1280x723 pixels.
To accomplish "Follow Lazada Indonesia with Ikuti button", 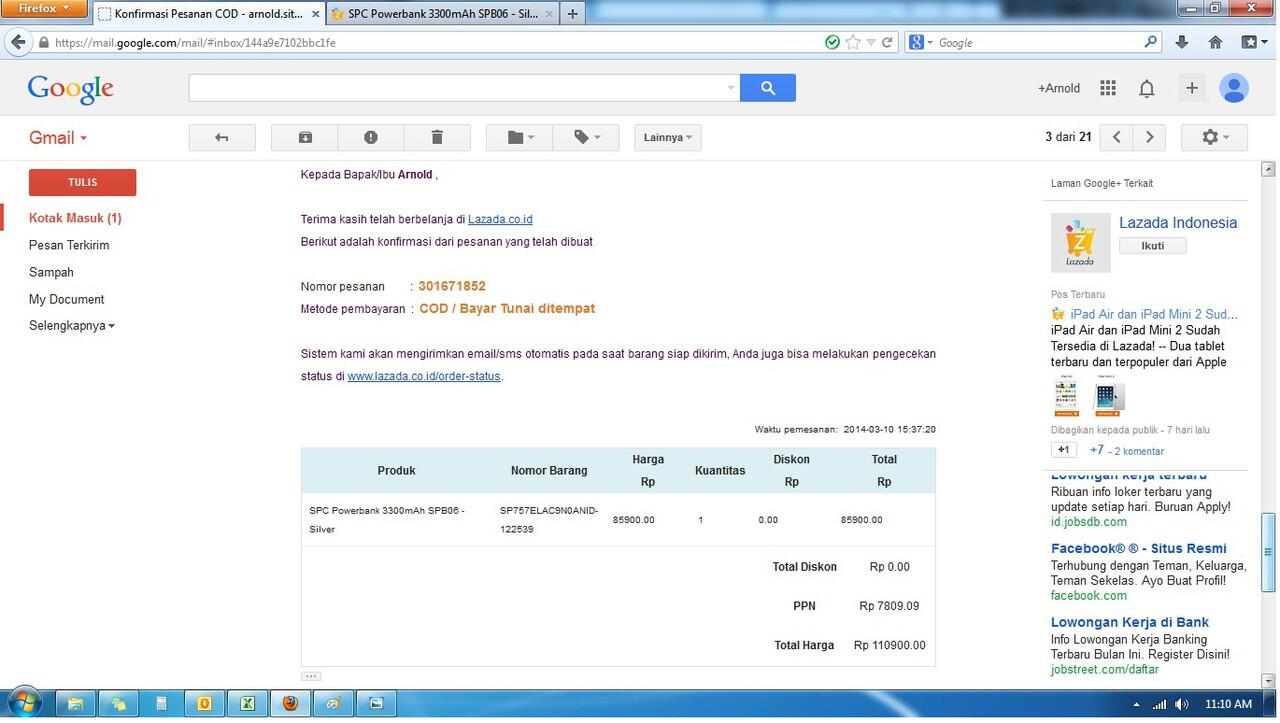I will pyautogui.click(x=1152, y=246).
